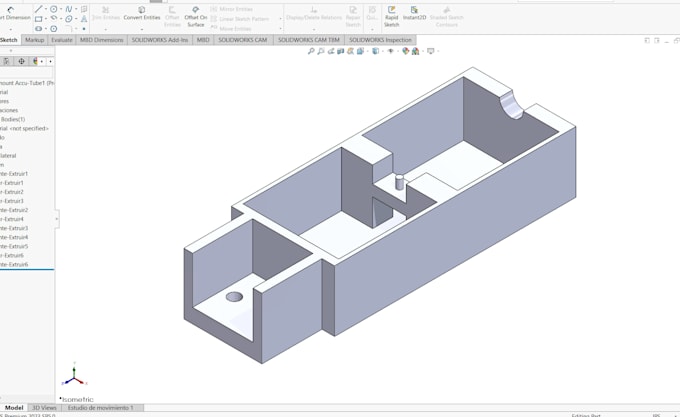680x417 pixels.
Task: Select the 3D Views bottom tab
Action: point(44,408)
